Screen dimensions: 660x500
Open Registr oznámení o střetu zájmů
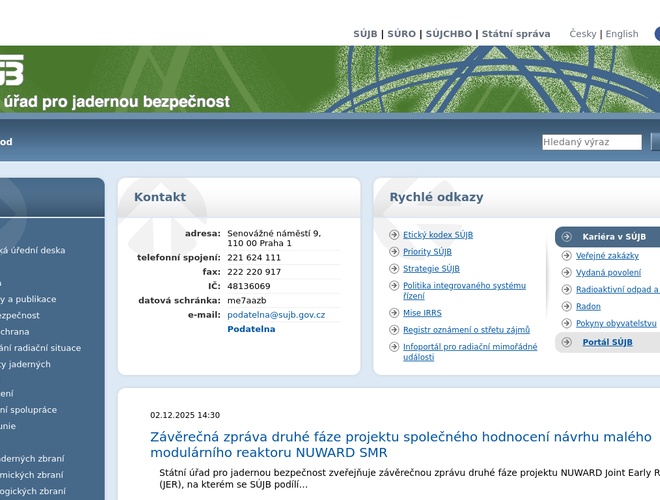click(x=466, y=330)
